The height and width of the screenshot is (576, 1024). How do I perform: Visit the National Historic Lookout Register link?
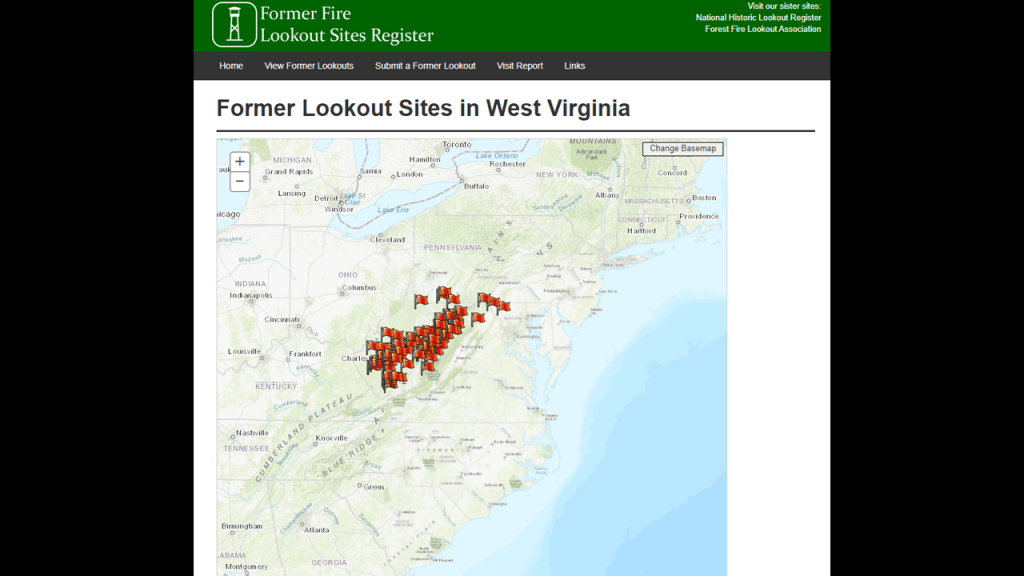coord(758,18)
